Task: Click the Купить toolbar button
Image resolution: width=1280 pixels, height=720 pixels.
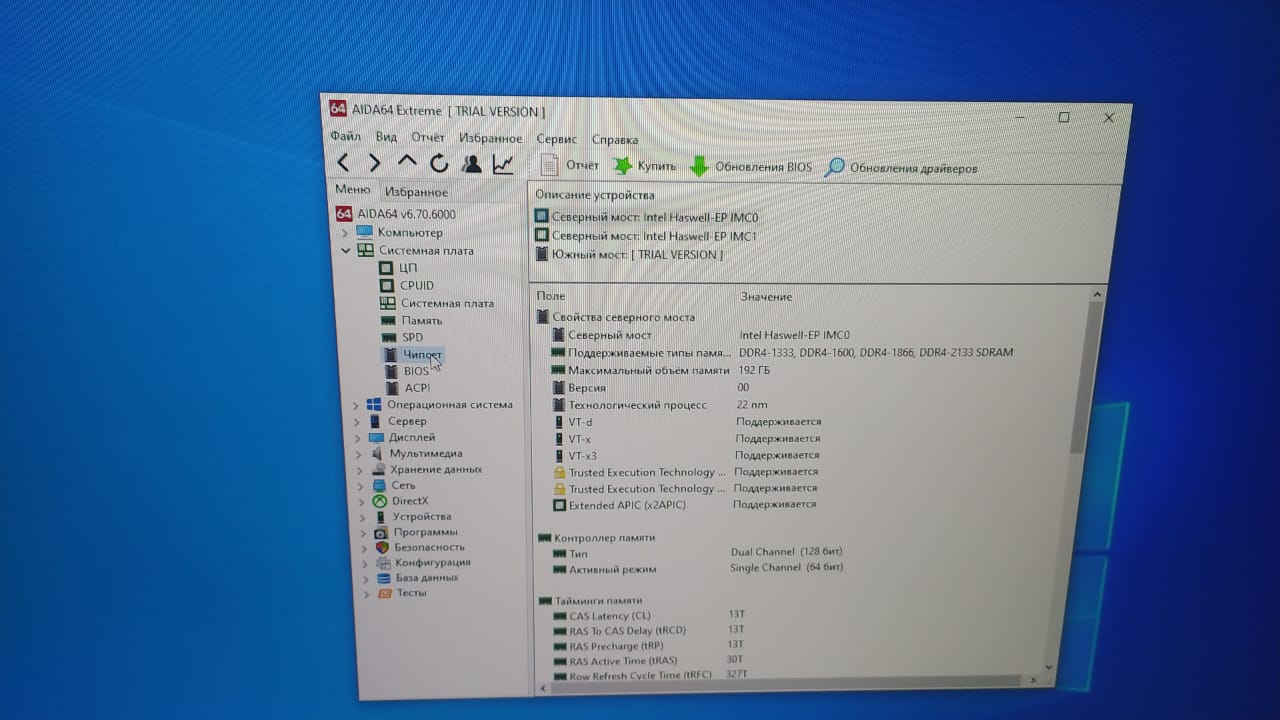Action: (645, 166)
